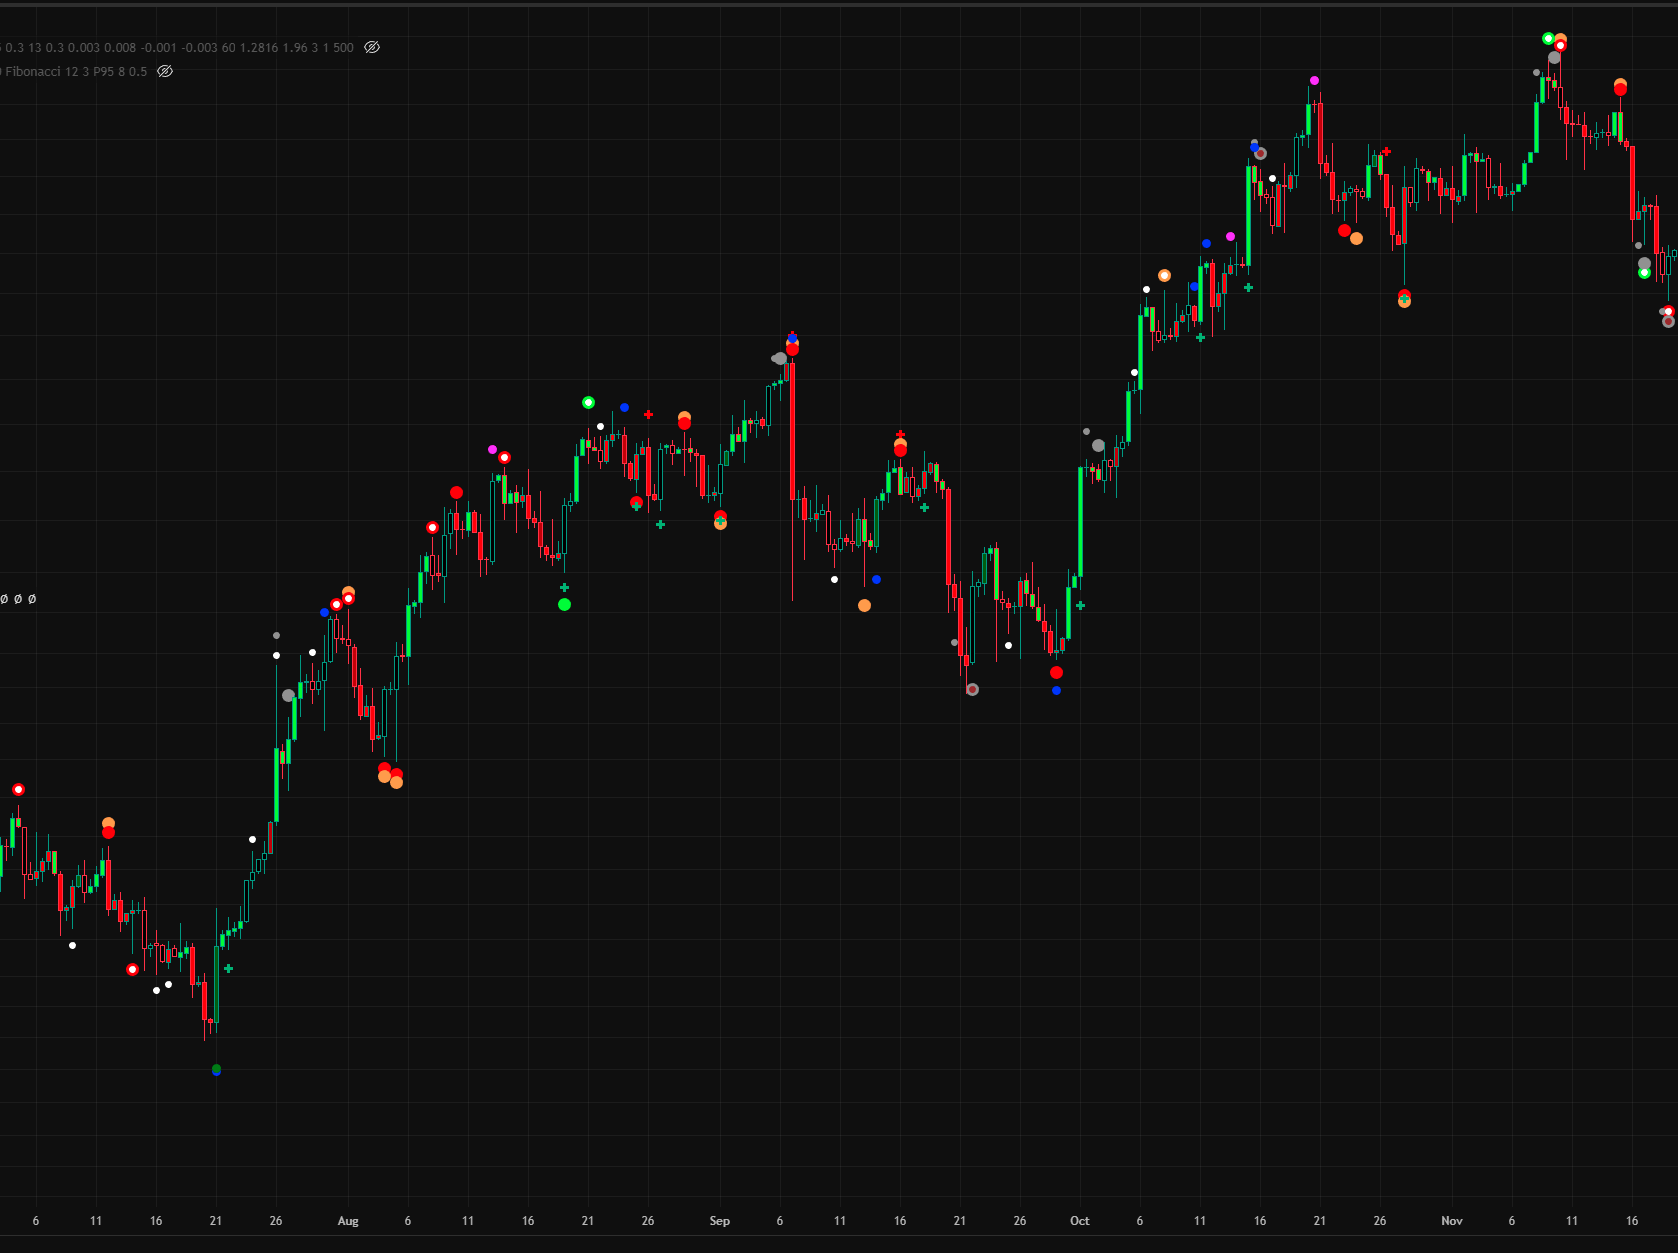Click the red ring marker below the July 14 candle
The width and height of the screenshot is (1678, 1253).
coord(132,970)
